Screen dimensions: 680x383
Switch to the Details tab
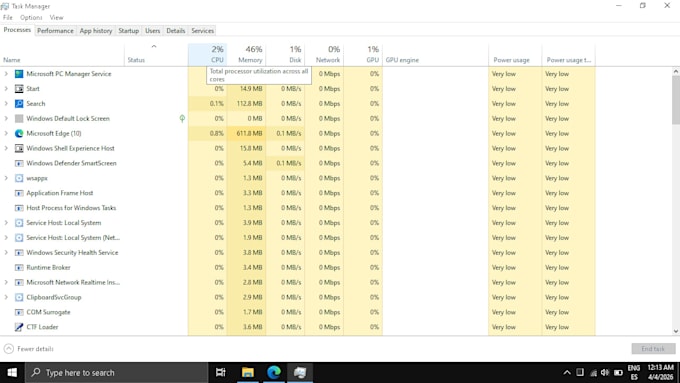[x=176, y=31]
